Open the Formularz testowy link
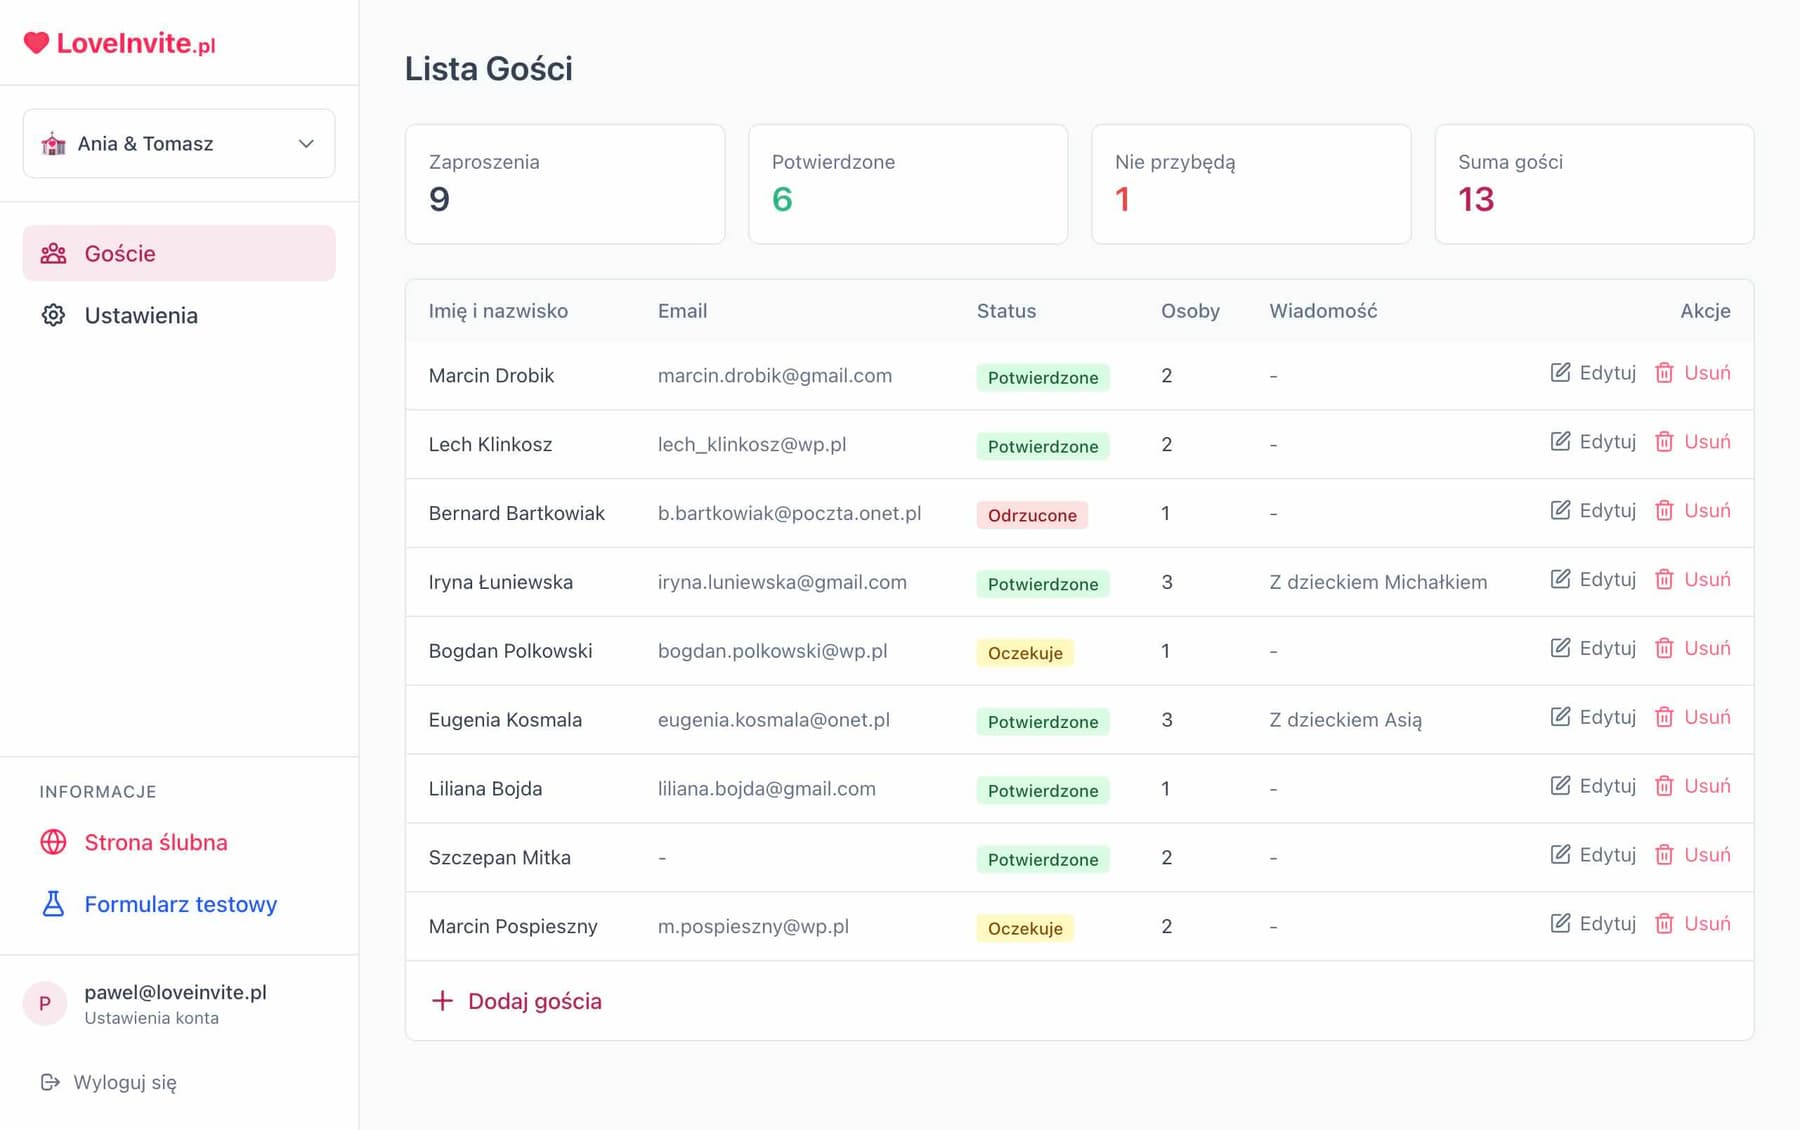This screenshot has width=1800, height=1130. click(x=180, y=904)
